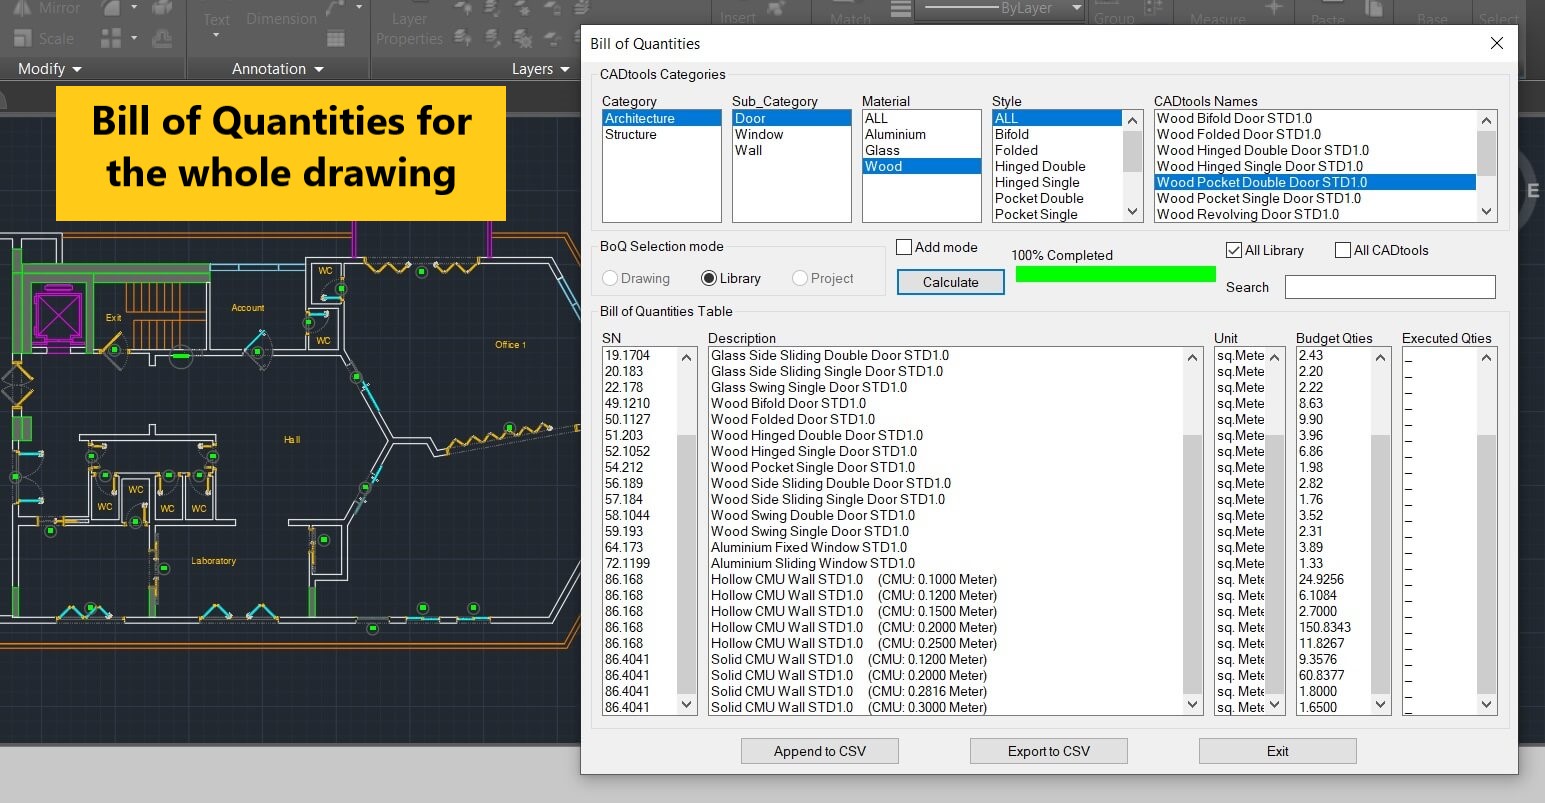This screenshot has height=803, width=1545.
Task: Click into the Search text field
Action: [x=1389, y=287]
